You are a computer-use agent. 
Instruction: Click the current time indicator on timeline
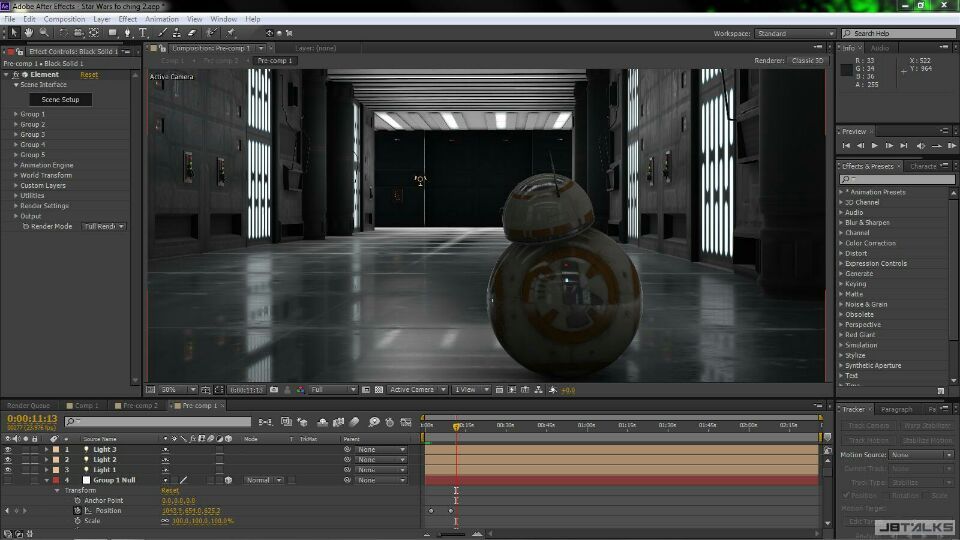(x=456, y=426)
